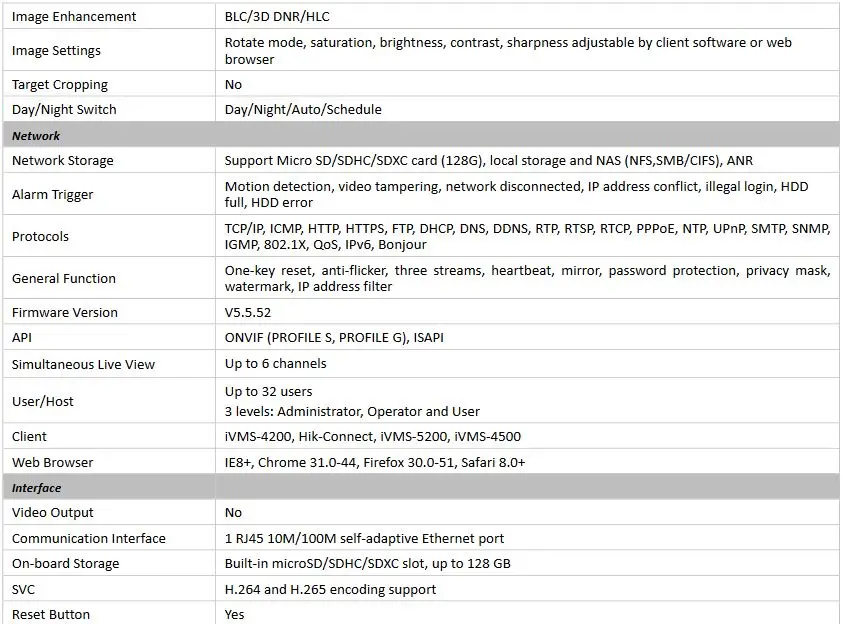843x624 pixels.
Task: Click the "Protocols" label
Action: [40, 236]
